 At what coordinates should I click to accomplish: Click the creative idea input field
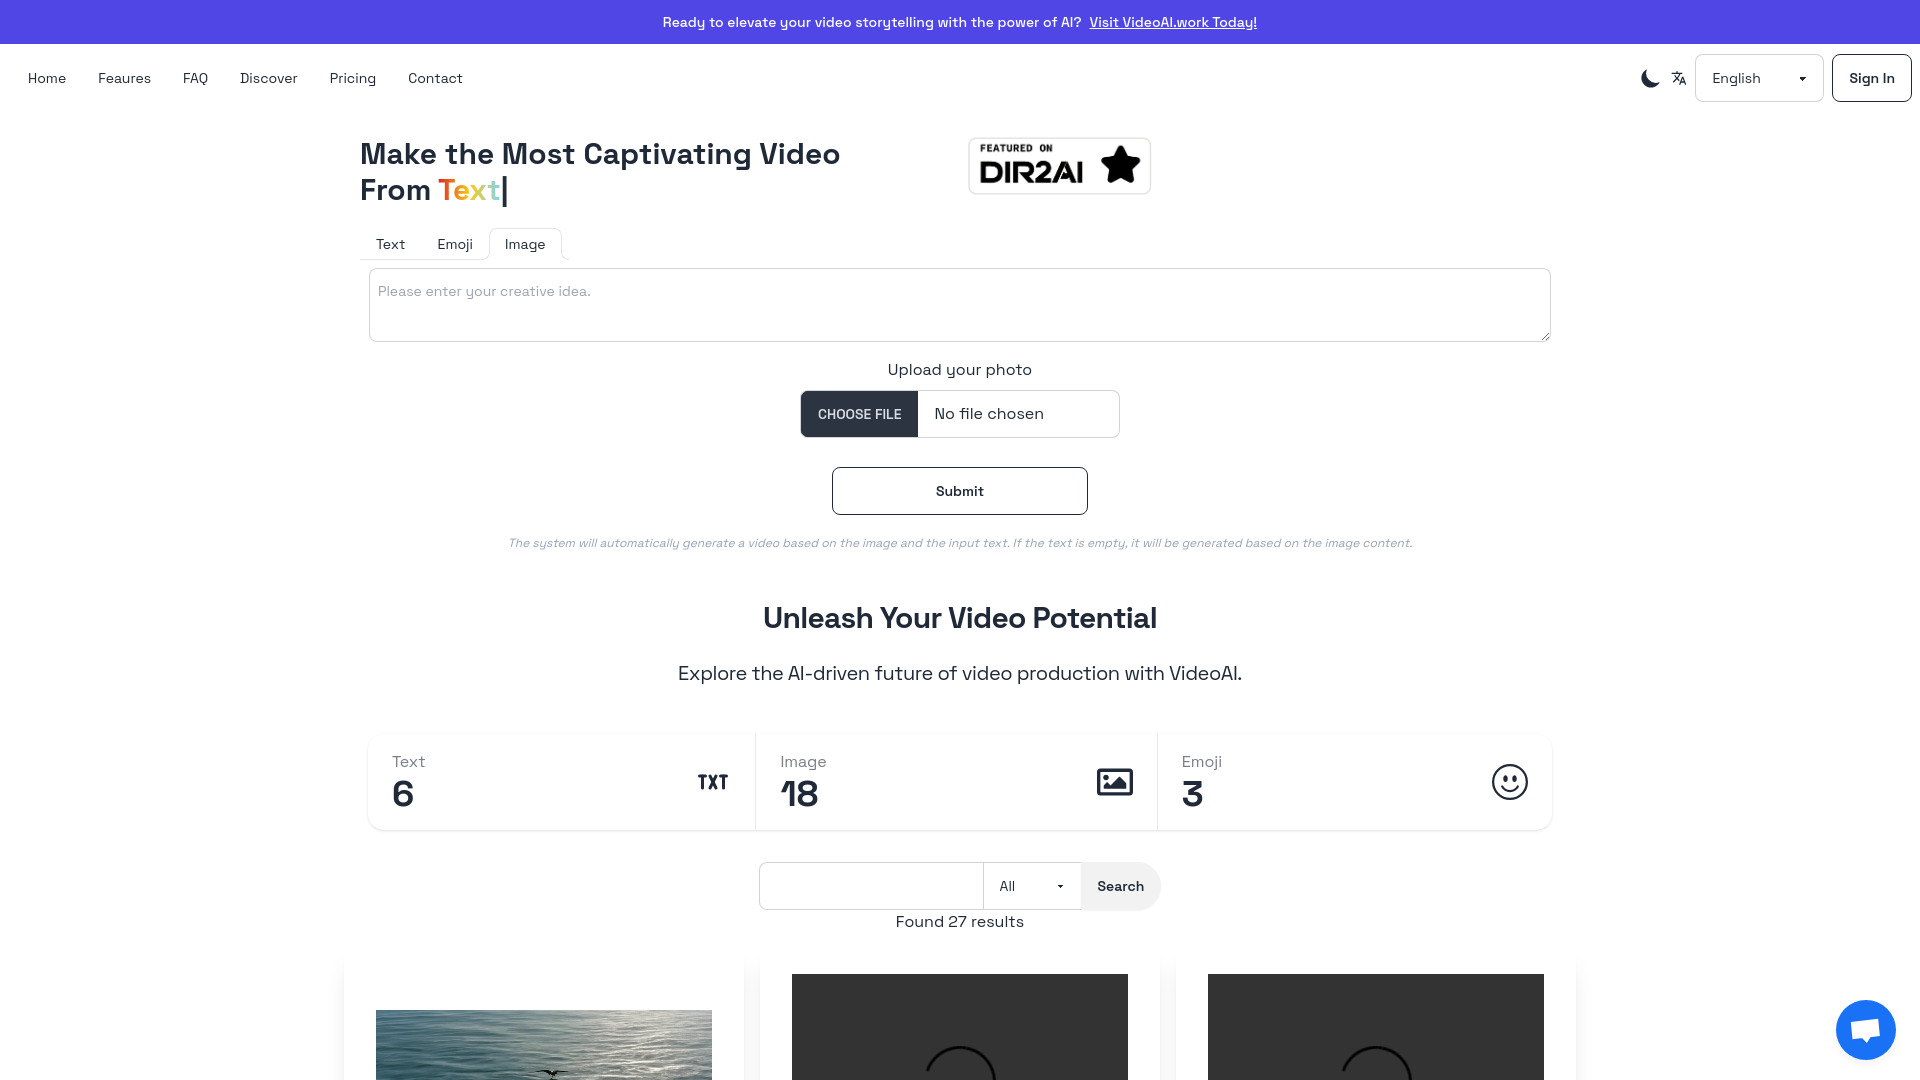[x=959, y=303]
